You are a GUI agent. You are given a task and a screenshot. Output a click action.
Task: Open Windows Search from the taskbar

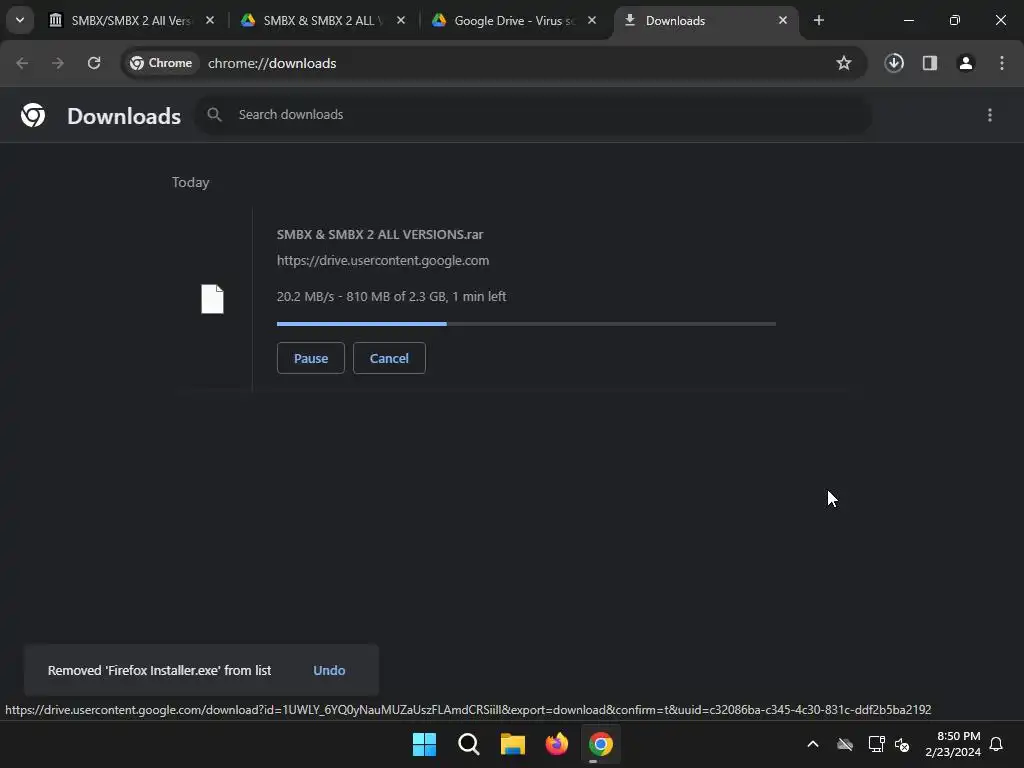469,744
